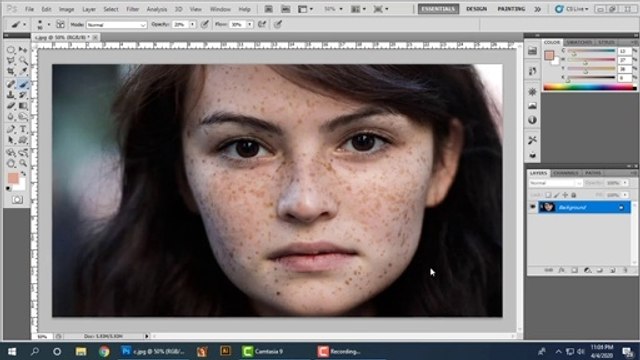This screenshot has width=640, height=360.
Task: Open the Filter menu
Action: (132, 9)
